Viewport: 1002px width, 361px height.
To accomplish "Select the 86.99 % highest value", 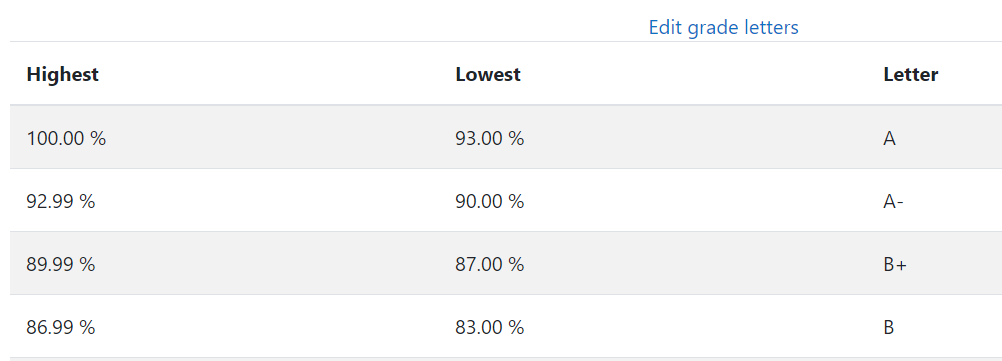I will pos(61,328).
